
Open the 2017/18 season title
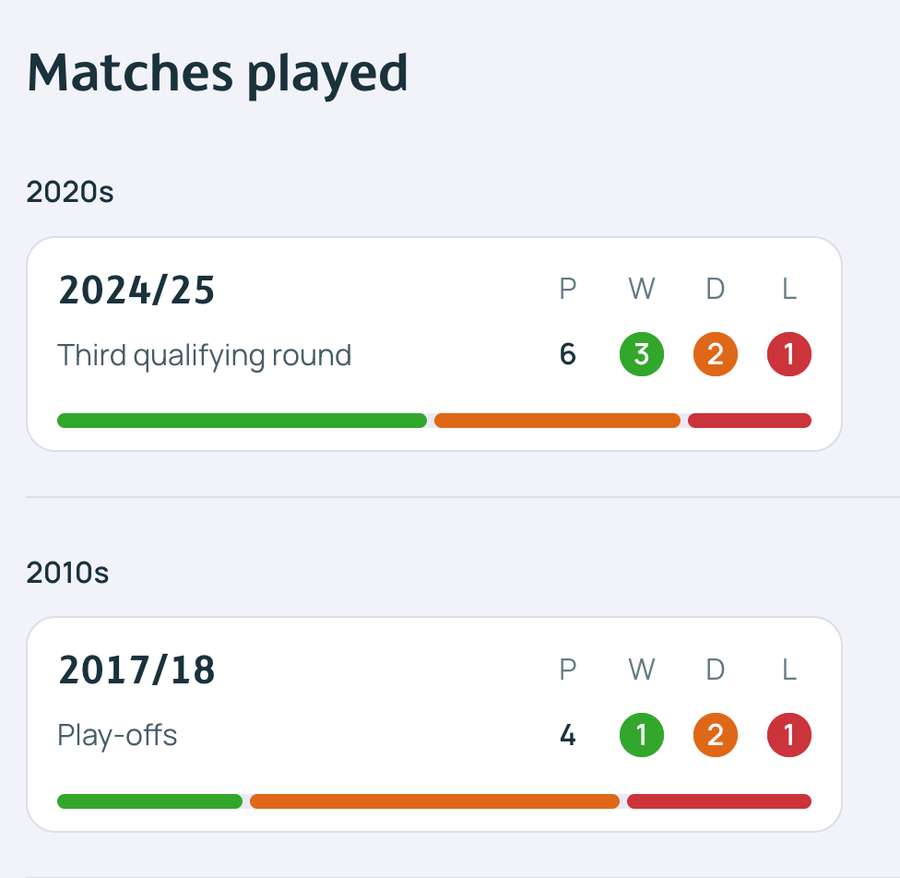click(x=137, y=670)
